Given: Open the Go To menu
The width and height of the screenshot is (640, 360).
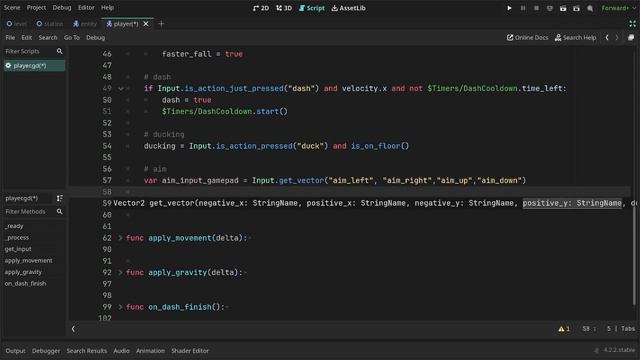Looking at the screenshot, I should point(72,38).
